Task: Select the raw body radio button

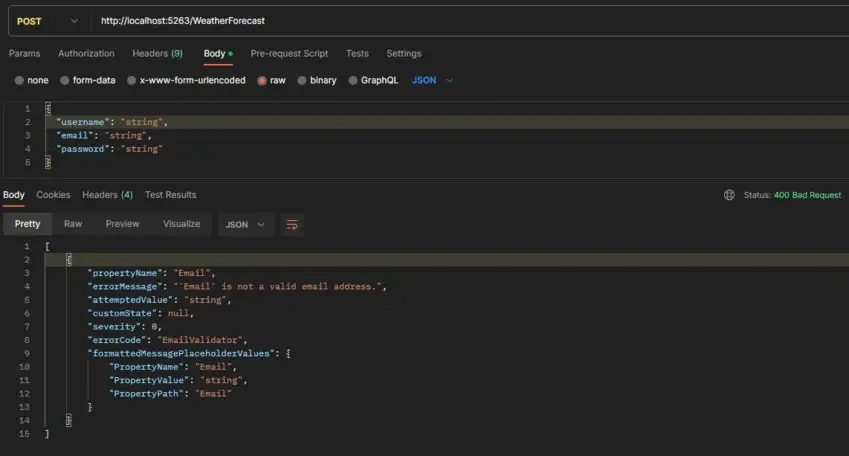Action: (x=262, y=81)
